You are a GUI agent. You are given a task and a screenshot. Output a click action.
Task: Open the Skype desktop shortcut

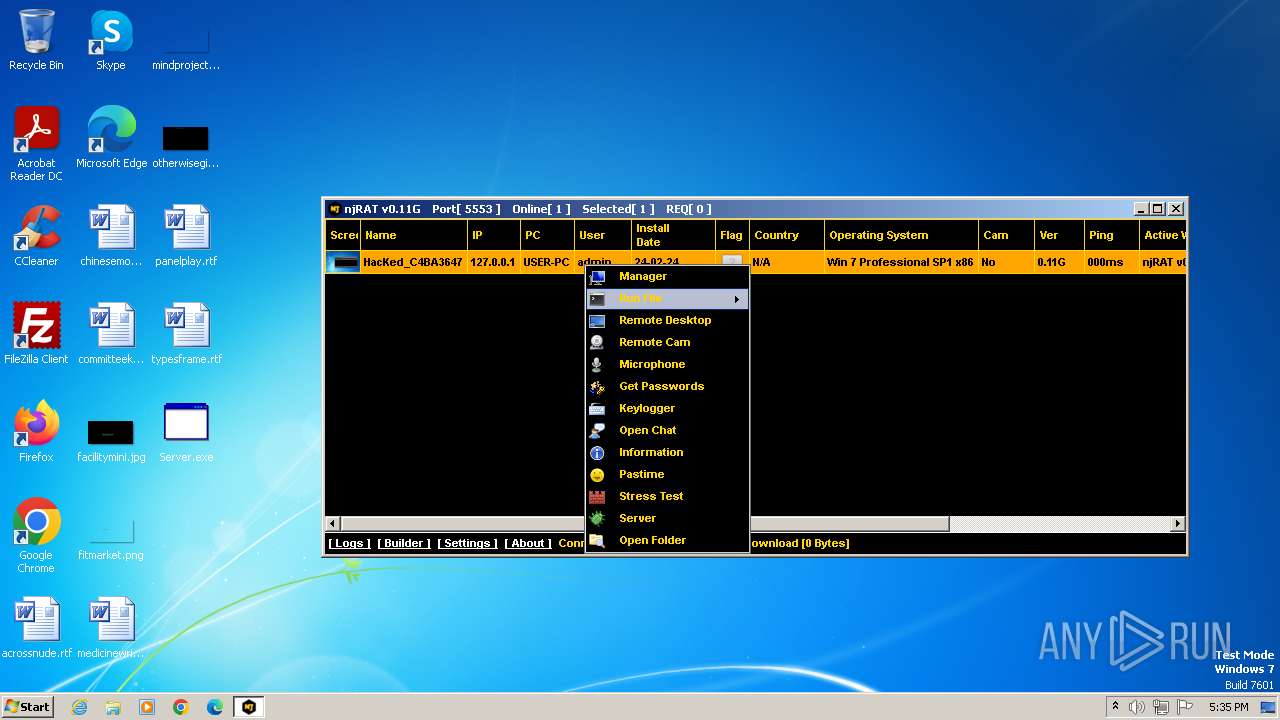(x=111, y=40)
